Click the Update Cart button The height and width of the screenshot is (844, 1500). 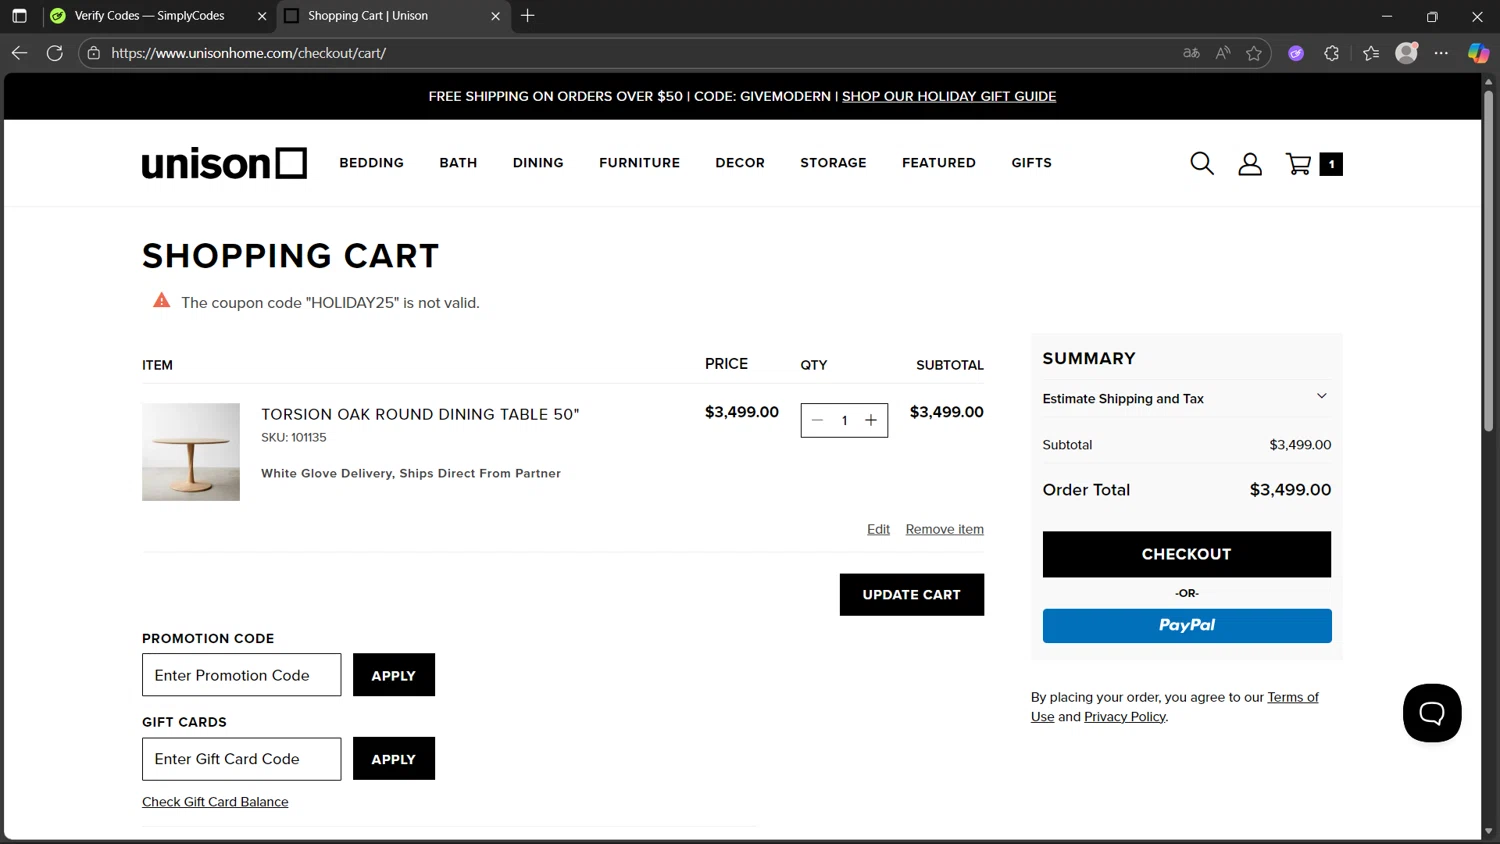point(911,595)
